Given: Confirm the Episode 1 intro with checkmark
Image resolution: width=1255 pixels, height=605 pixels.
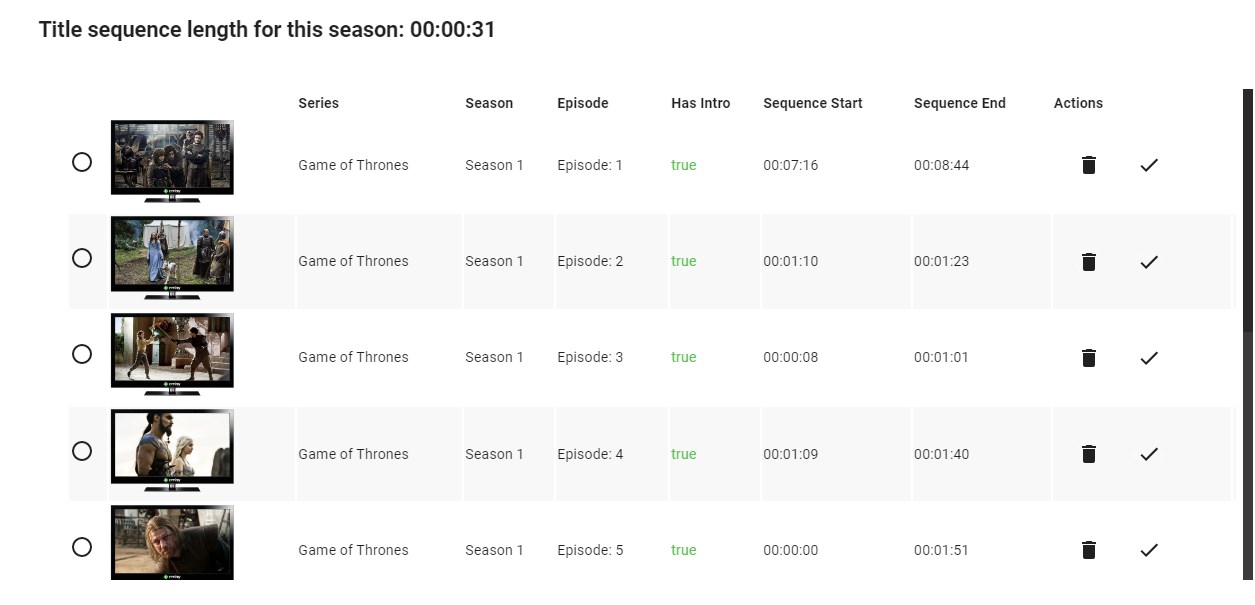Looking at the screenshot, I should click(1149, 165).
